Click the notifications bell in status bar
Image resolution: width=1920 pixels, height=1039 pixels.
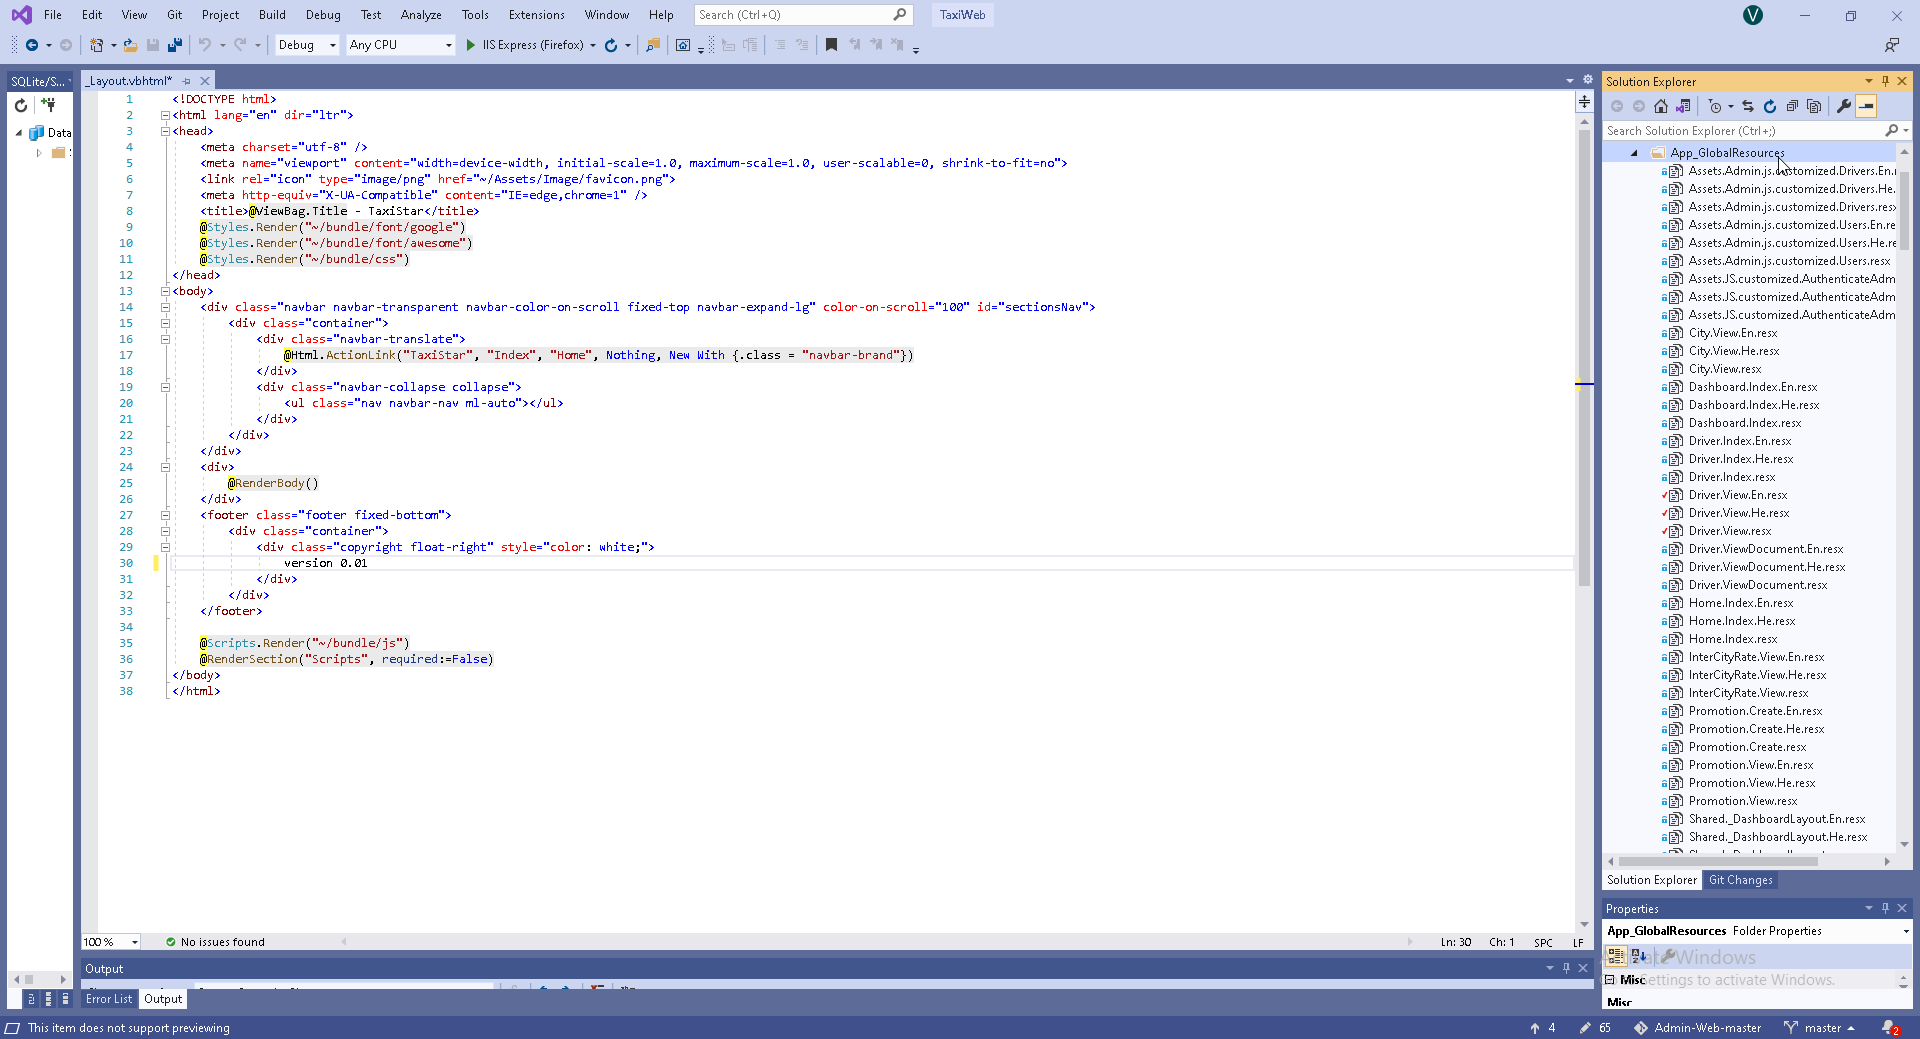1889,1028
